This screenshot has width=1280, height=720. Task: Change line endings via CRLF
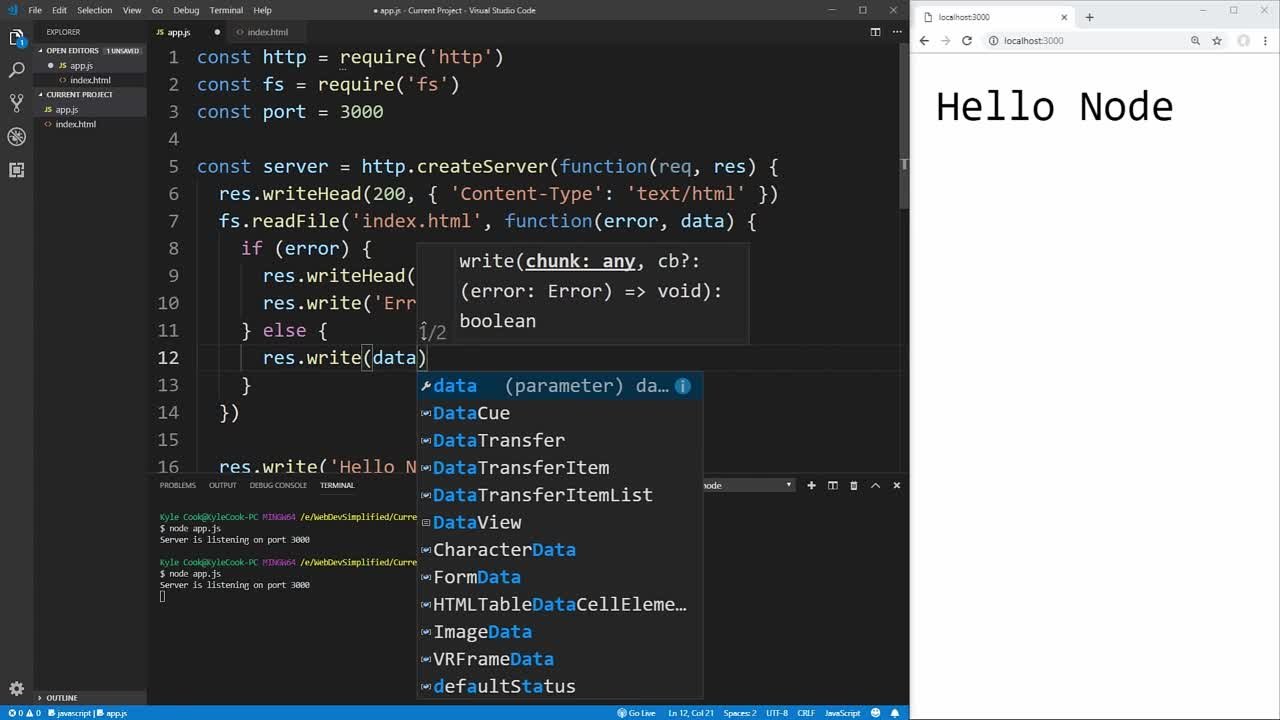806,713
